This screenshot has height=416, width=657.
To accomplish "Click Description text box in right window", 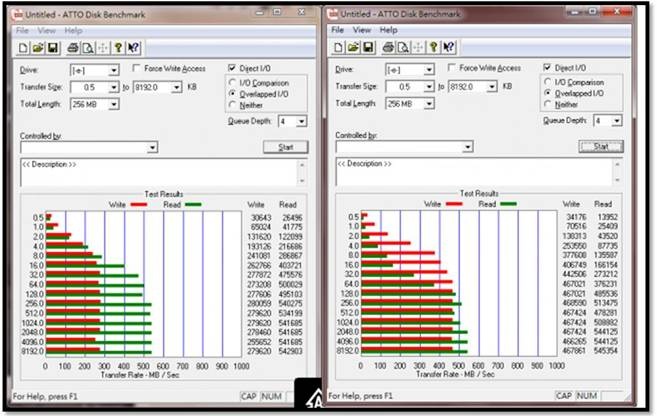I will pos(474,172).
